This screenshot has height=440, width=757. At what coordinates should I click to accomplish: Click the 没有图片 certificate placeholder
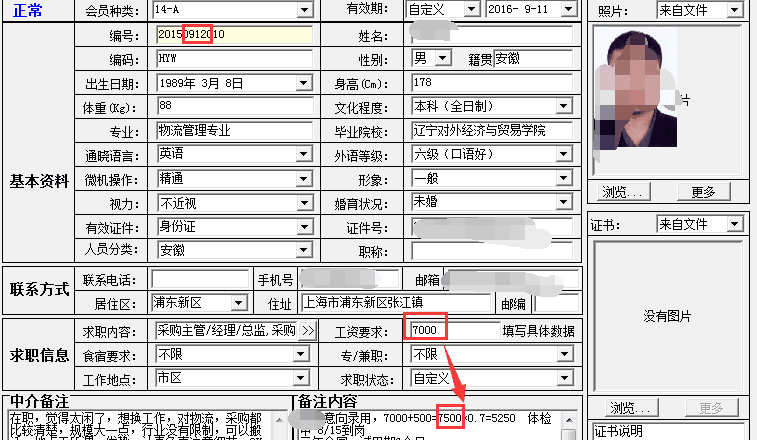pos(667,317)
